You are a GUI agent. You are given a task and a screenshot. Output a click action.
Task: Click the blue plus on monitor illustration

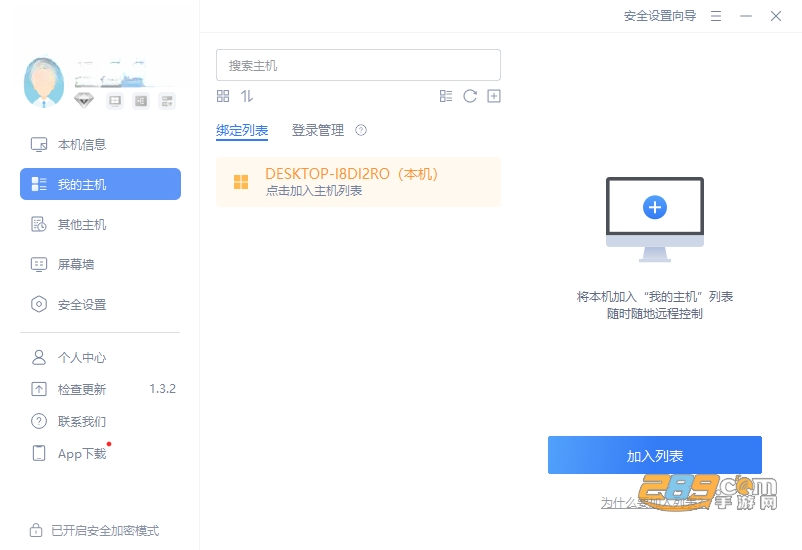655,207
